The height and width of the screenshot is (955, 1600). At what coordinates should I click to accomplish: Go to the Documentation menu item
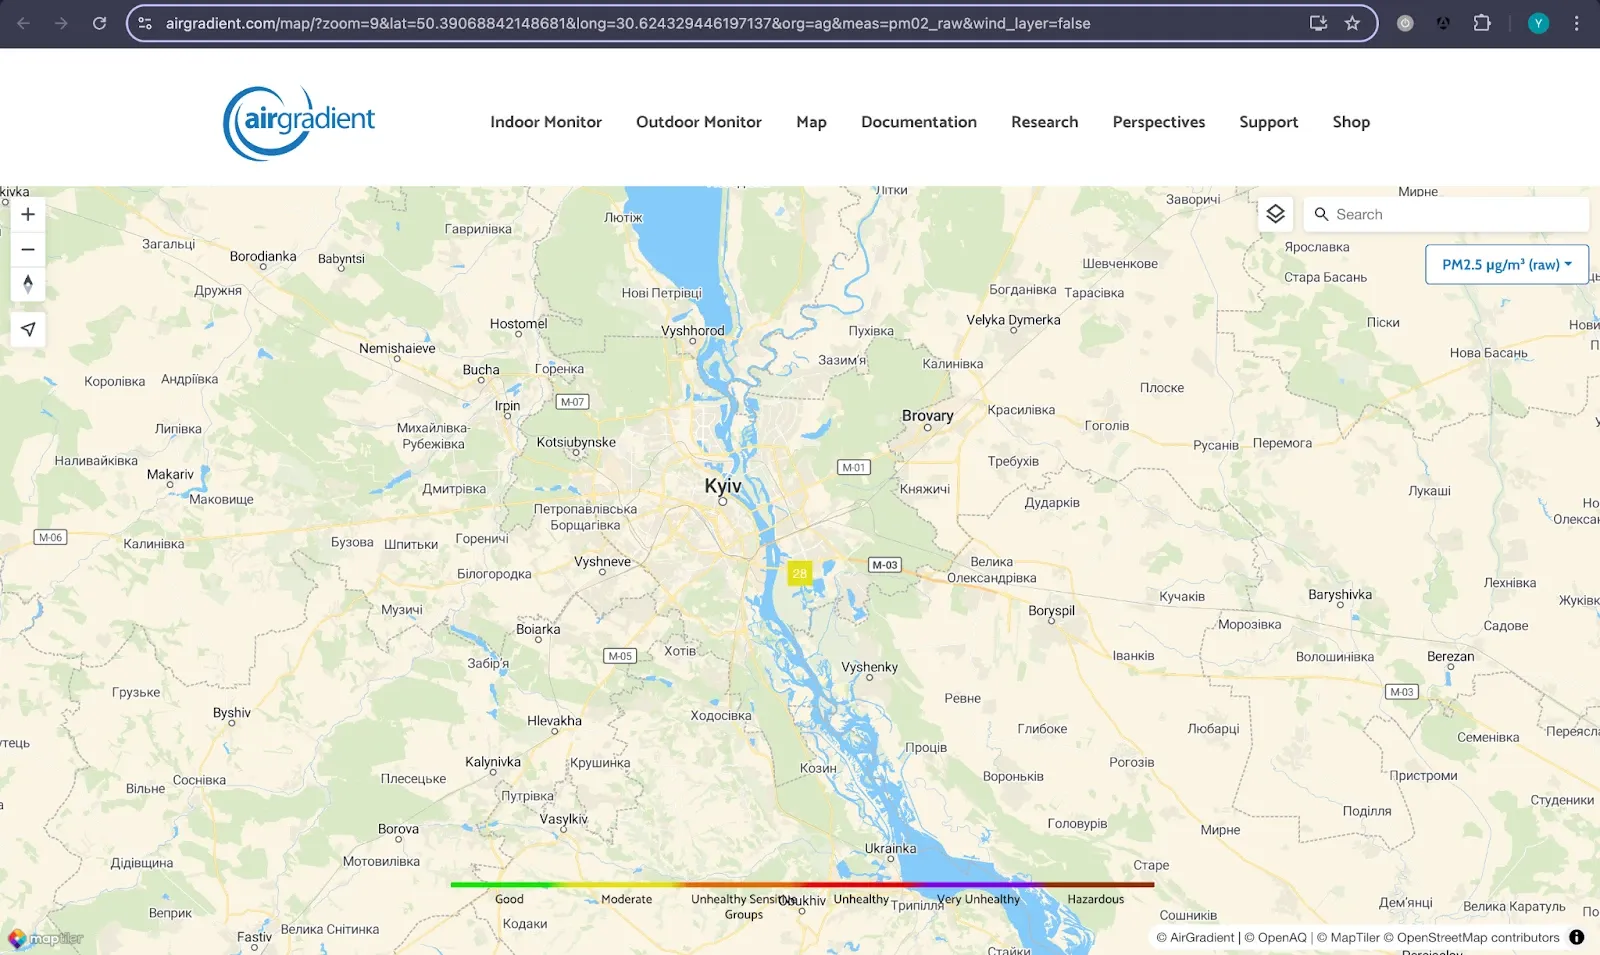pos(918,122)
